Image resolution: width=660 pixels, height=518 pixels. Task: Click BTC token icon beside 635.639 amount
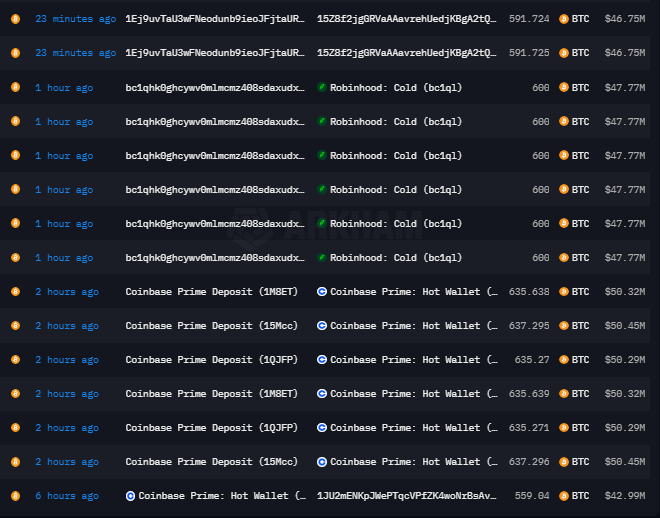564,394
